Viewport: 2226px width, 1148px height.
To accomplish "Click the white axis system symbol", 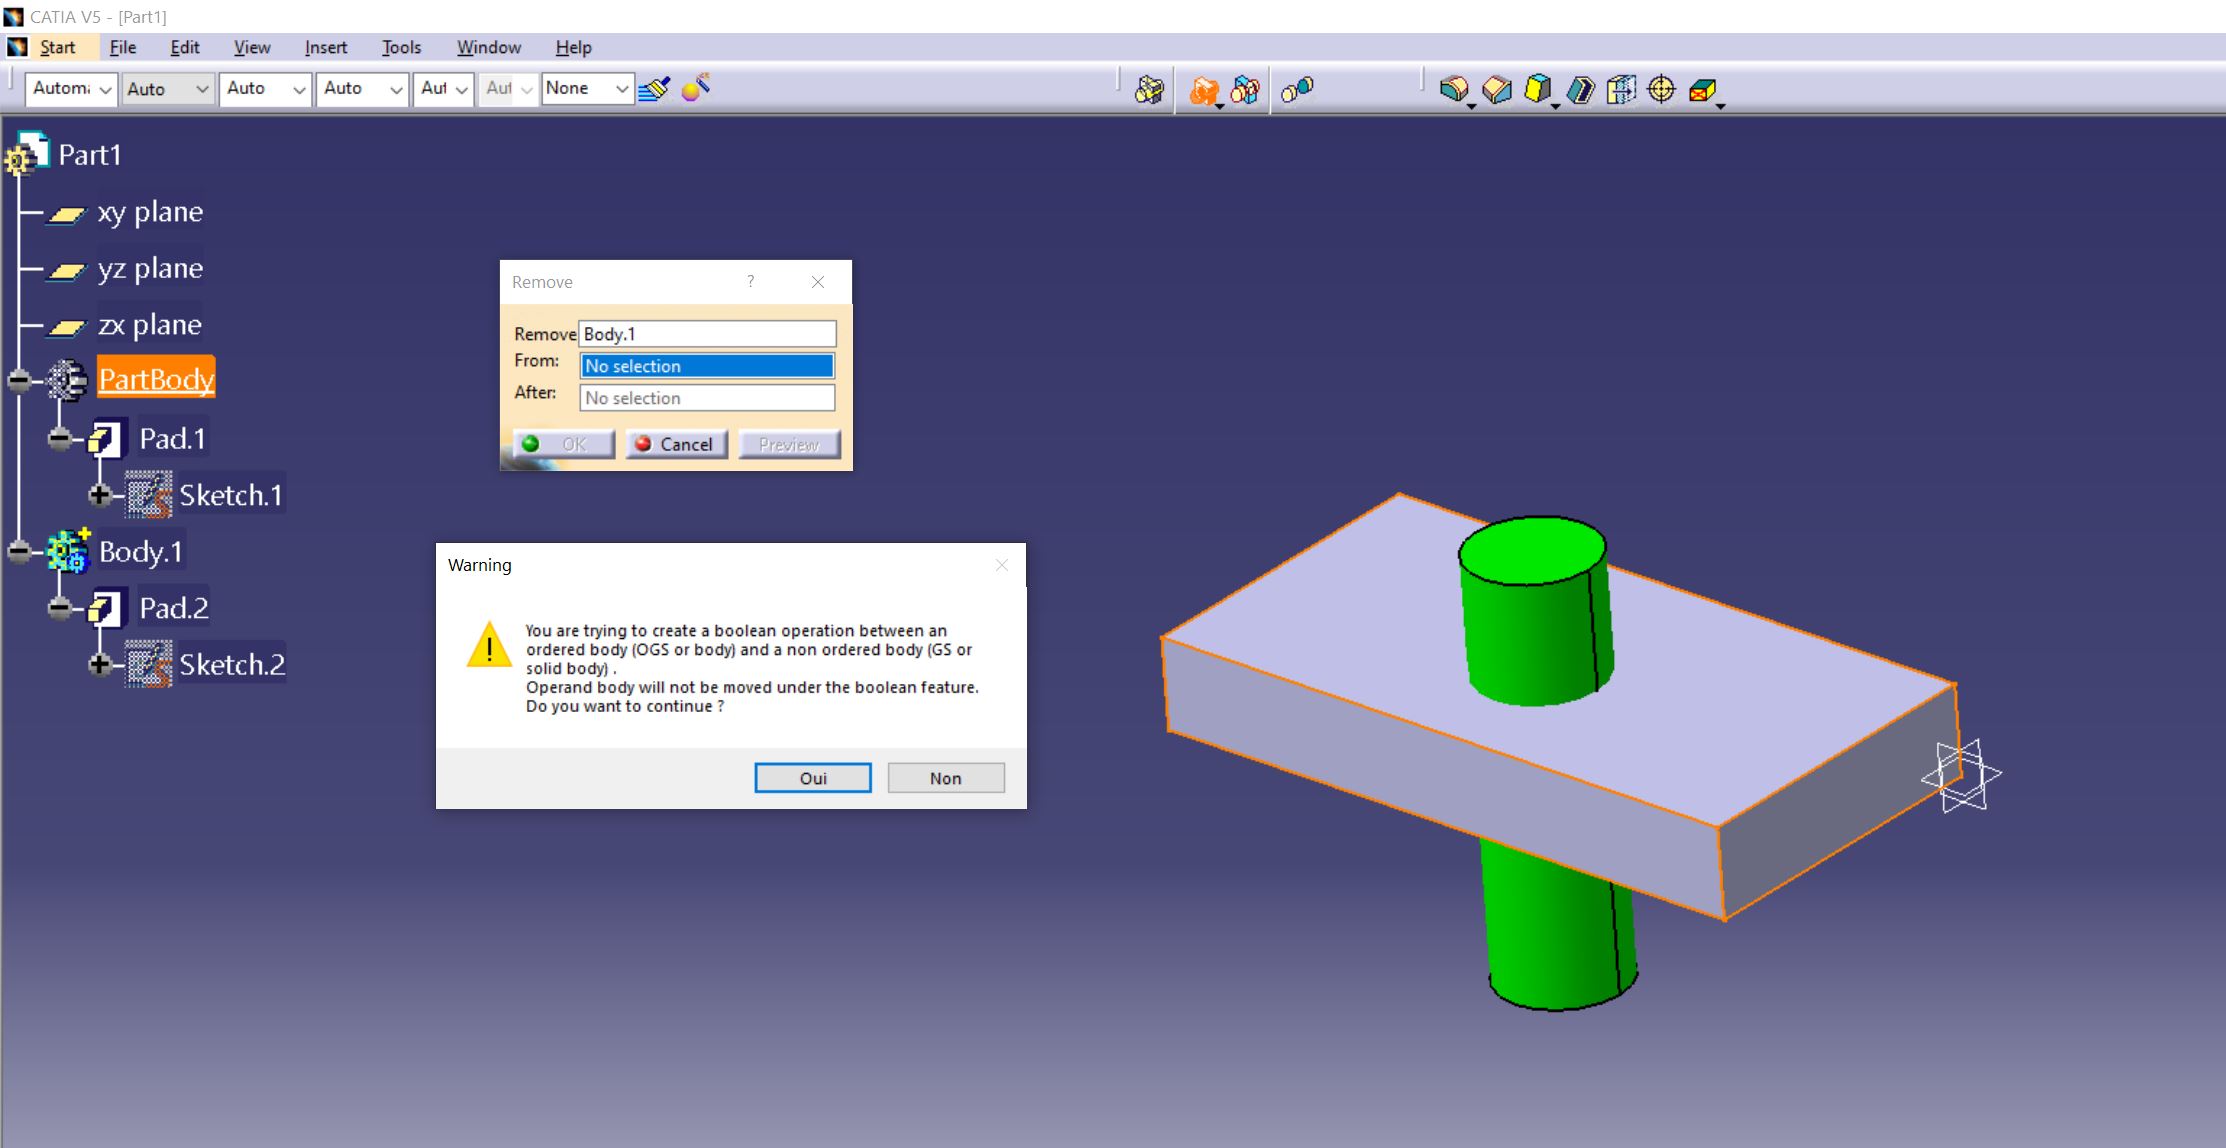I will click(x=1961, y=775).
